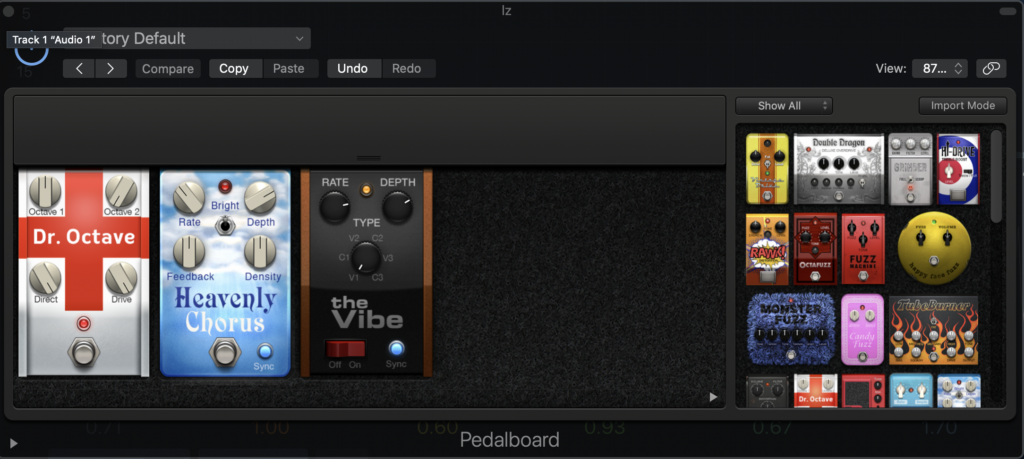Viewport: 1024px width, 459px height.
Task: Toggle Import Mode
Action: coord(963,106)
